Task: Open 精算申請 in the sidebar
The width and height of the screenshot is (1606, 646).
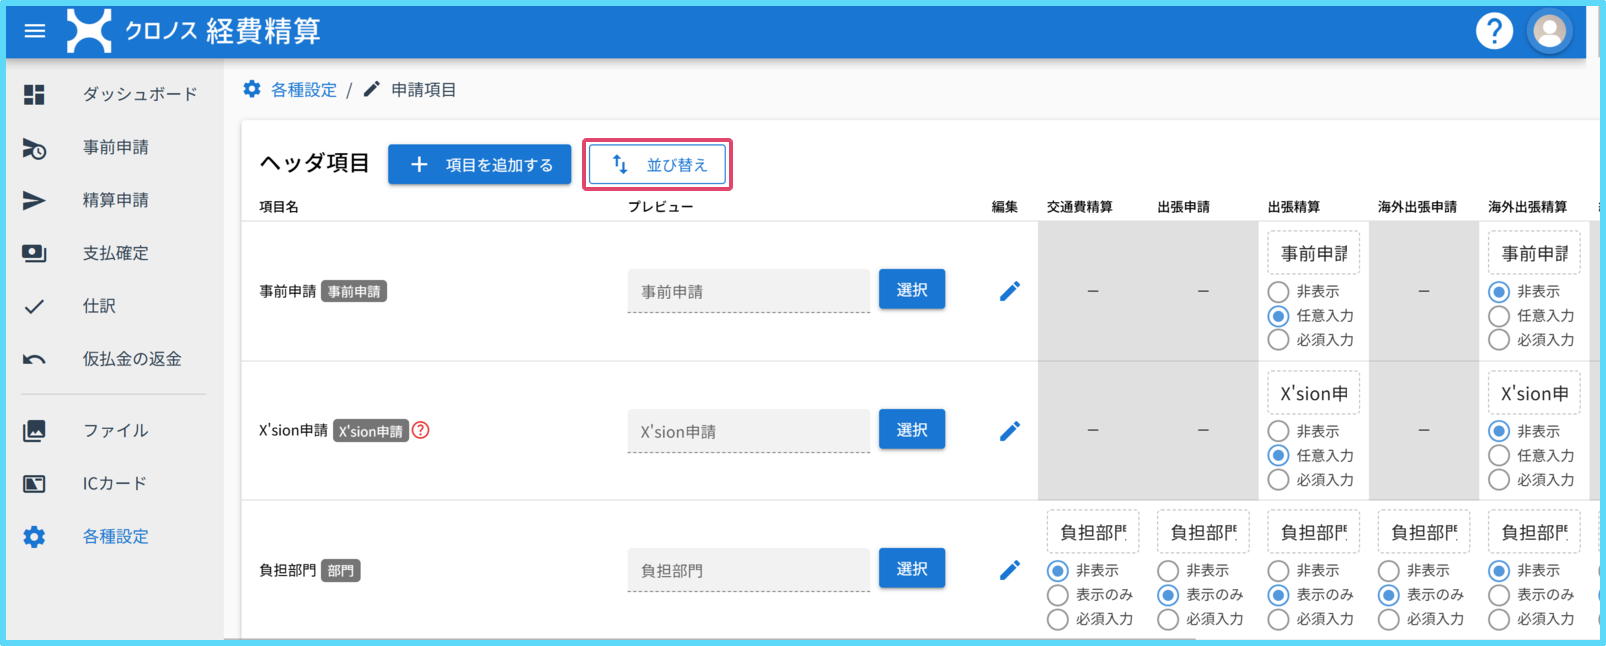Action: 115,200
